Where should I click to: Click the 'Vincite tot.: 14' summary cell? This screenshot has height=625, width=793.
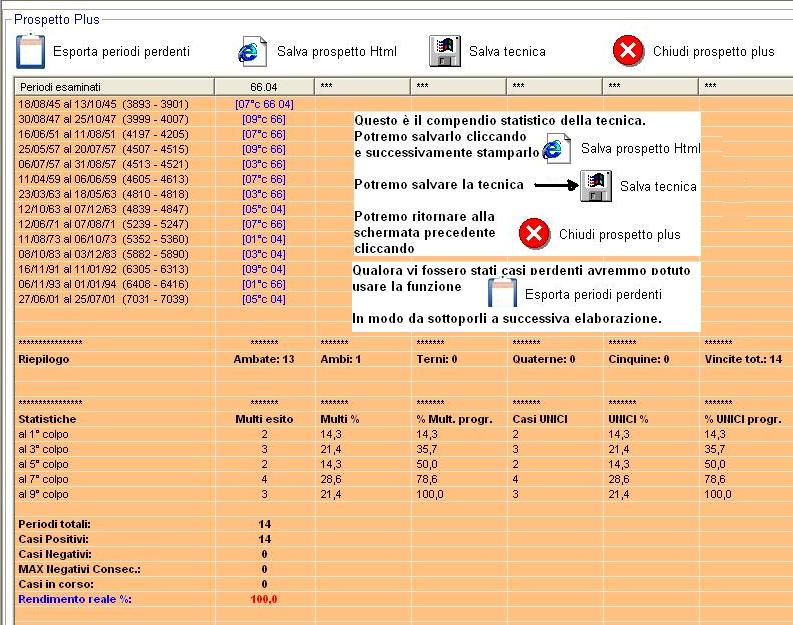click(743, 360)
